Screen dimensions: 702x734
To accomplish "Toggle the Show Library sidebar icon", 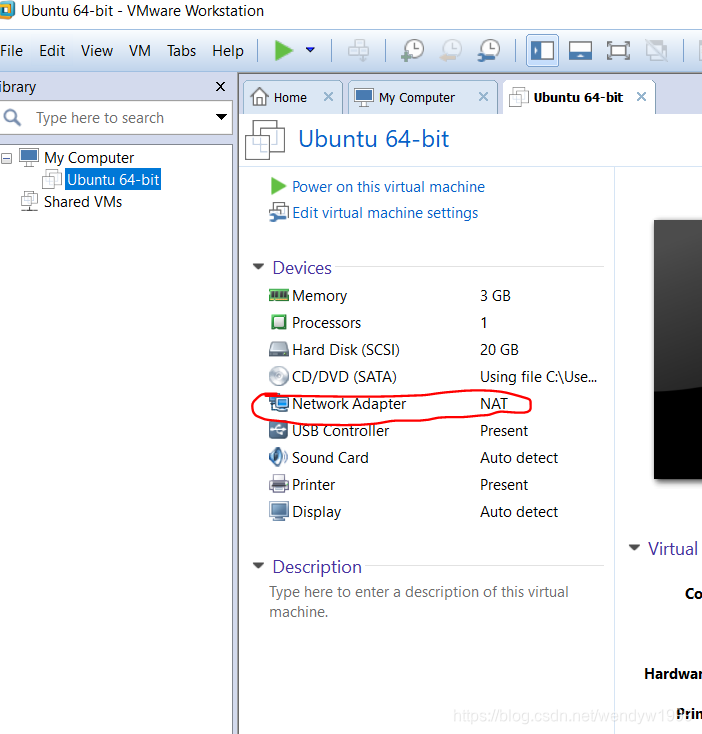I will tap(542, 50).
